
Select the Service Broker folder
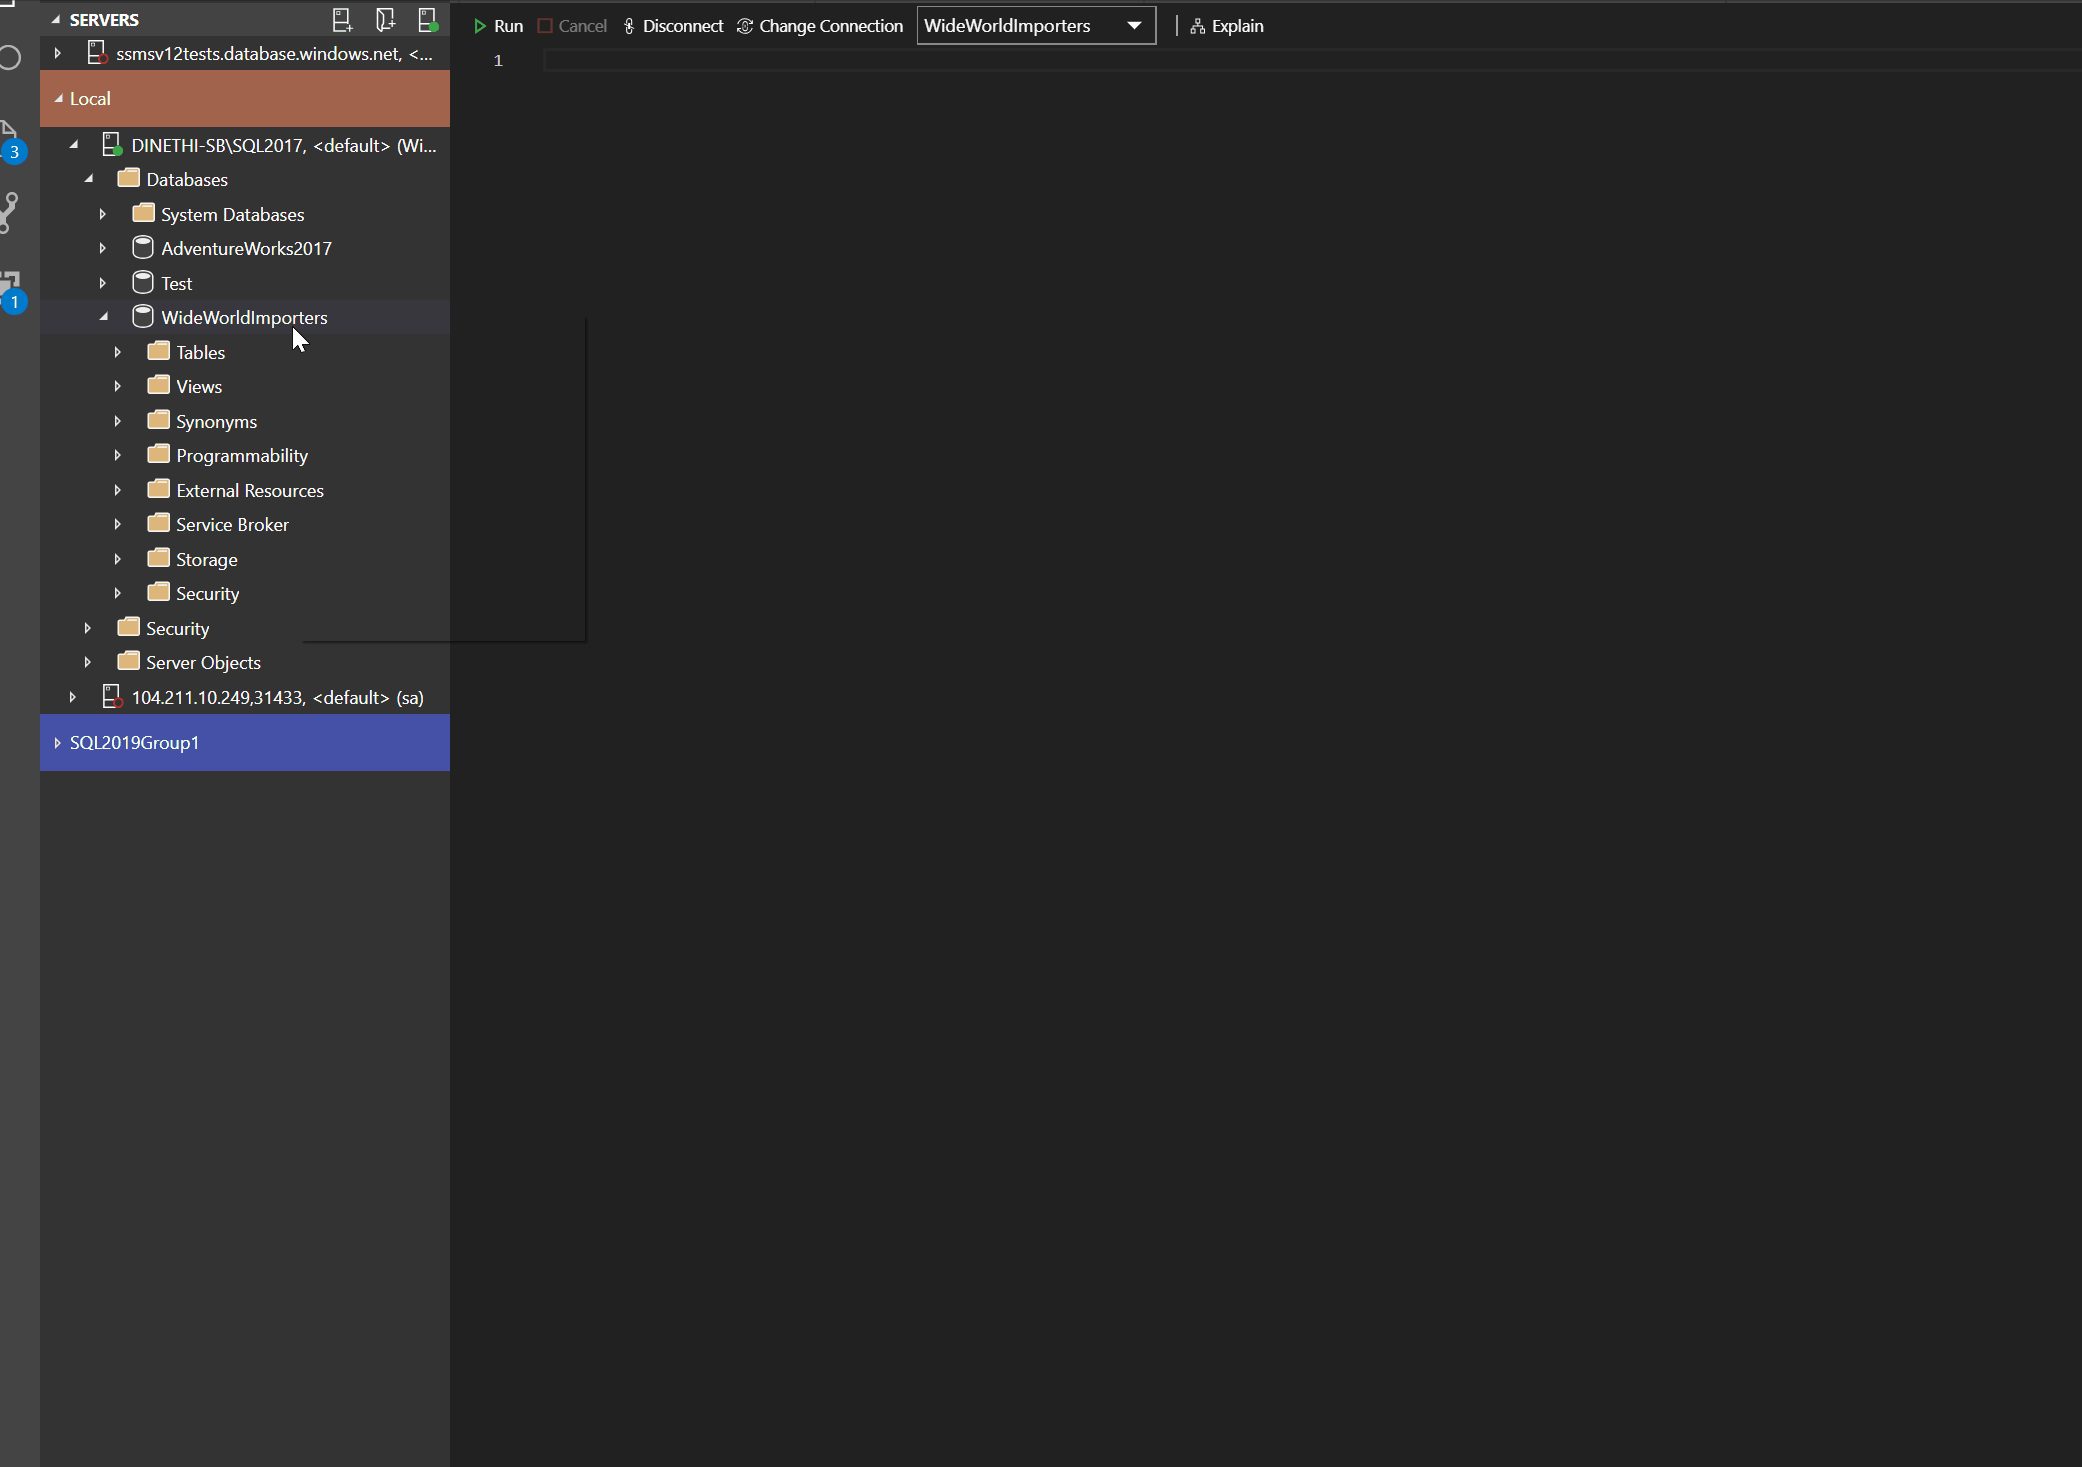231,524
